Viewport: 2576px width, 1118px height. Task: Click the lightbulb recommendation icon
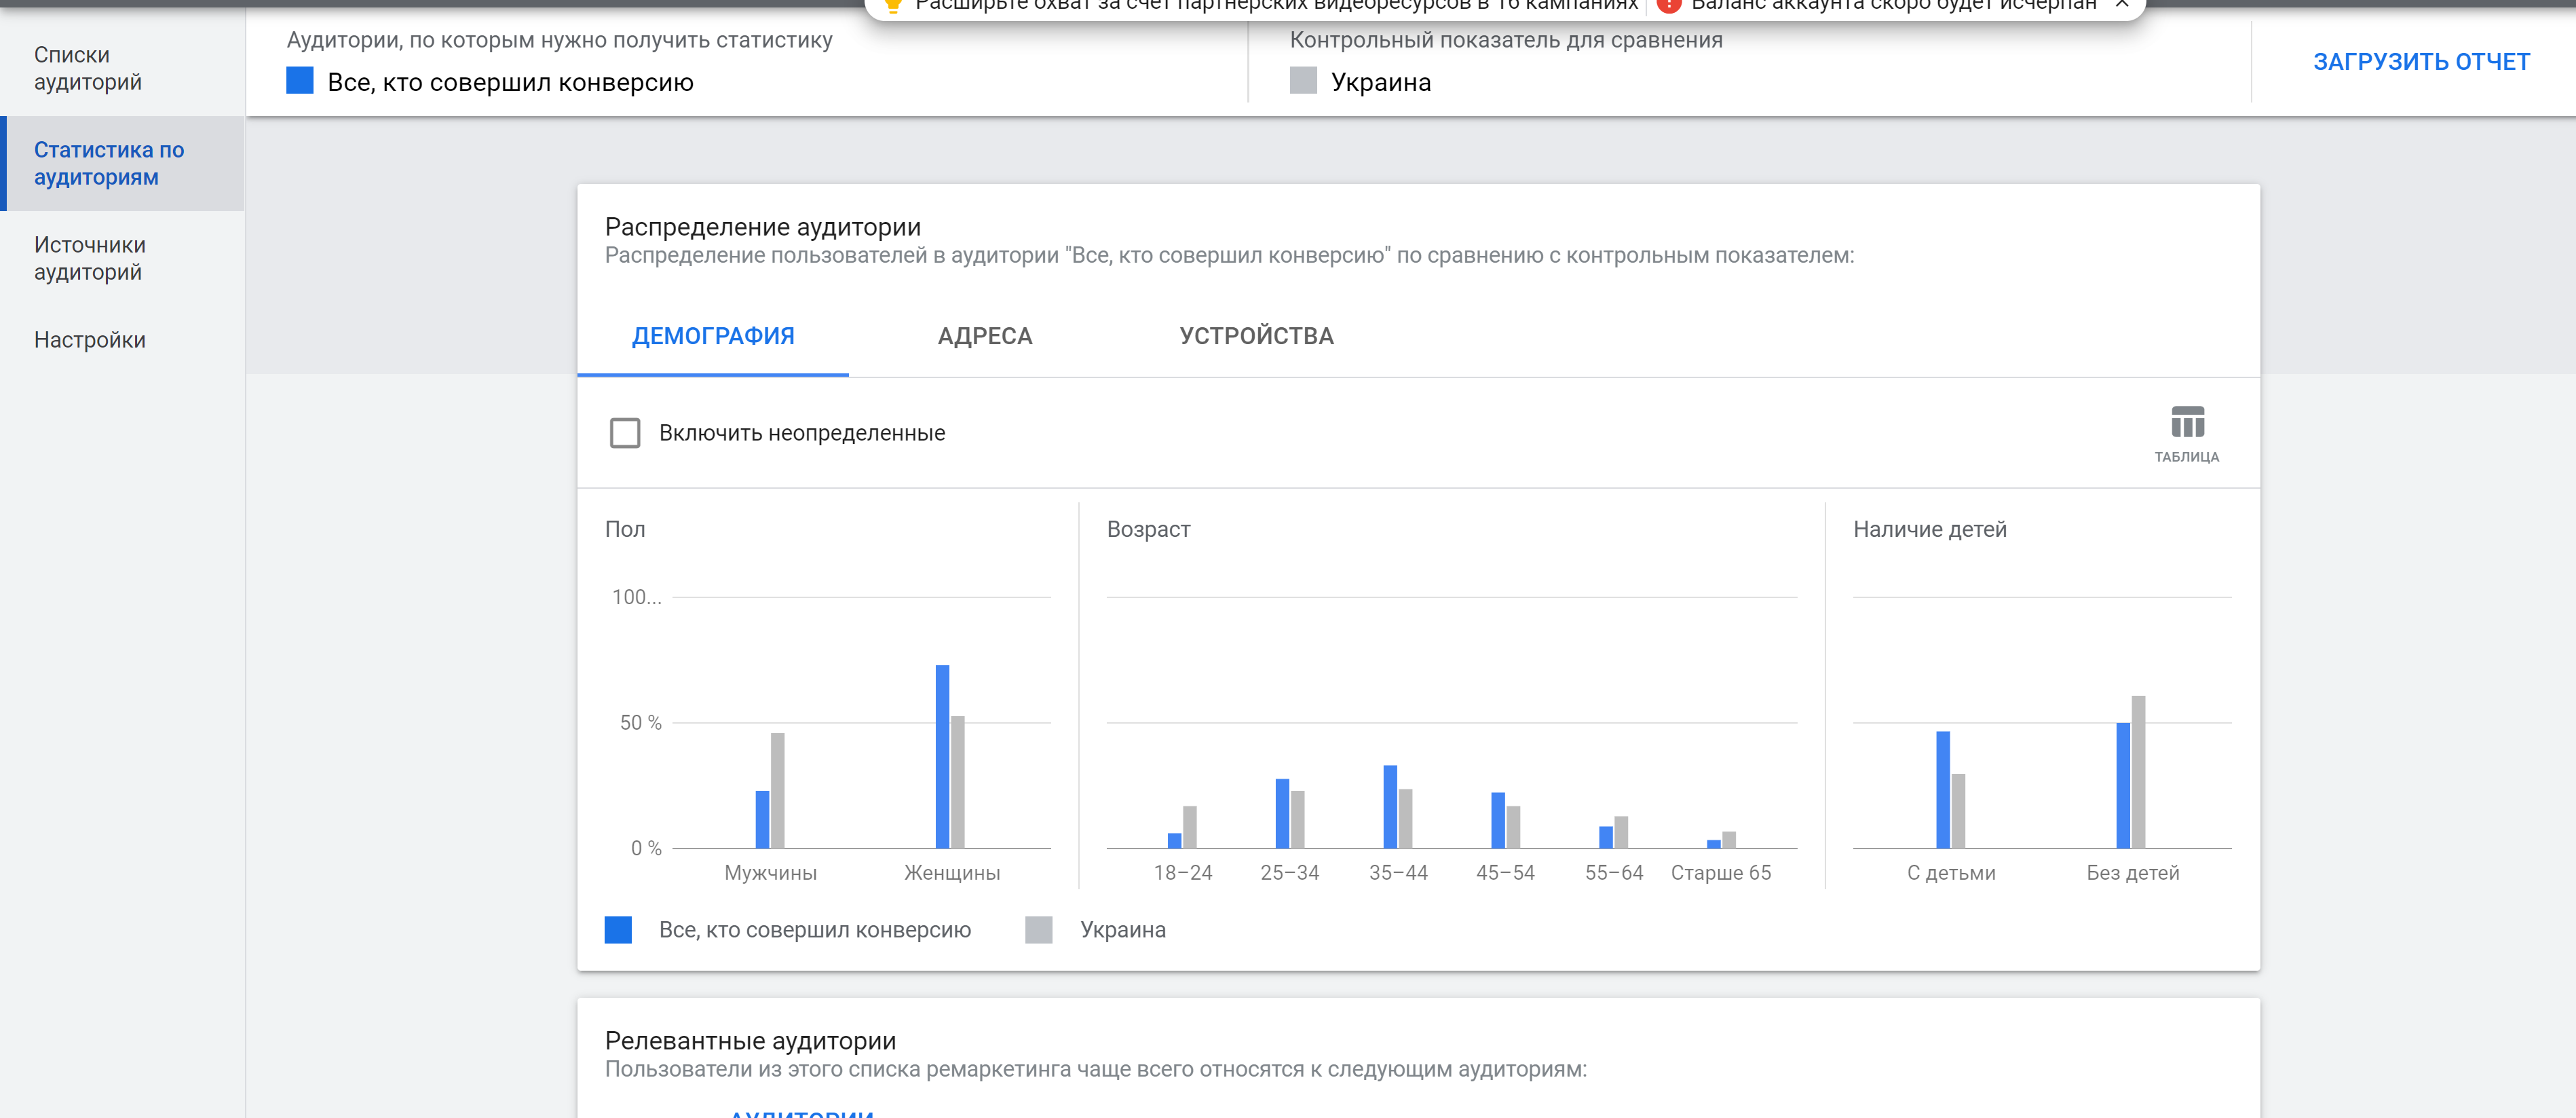[x=893, y=5]
